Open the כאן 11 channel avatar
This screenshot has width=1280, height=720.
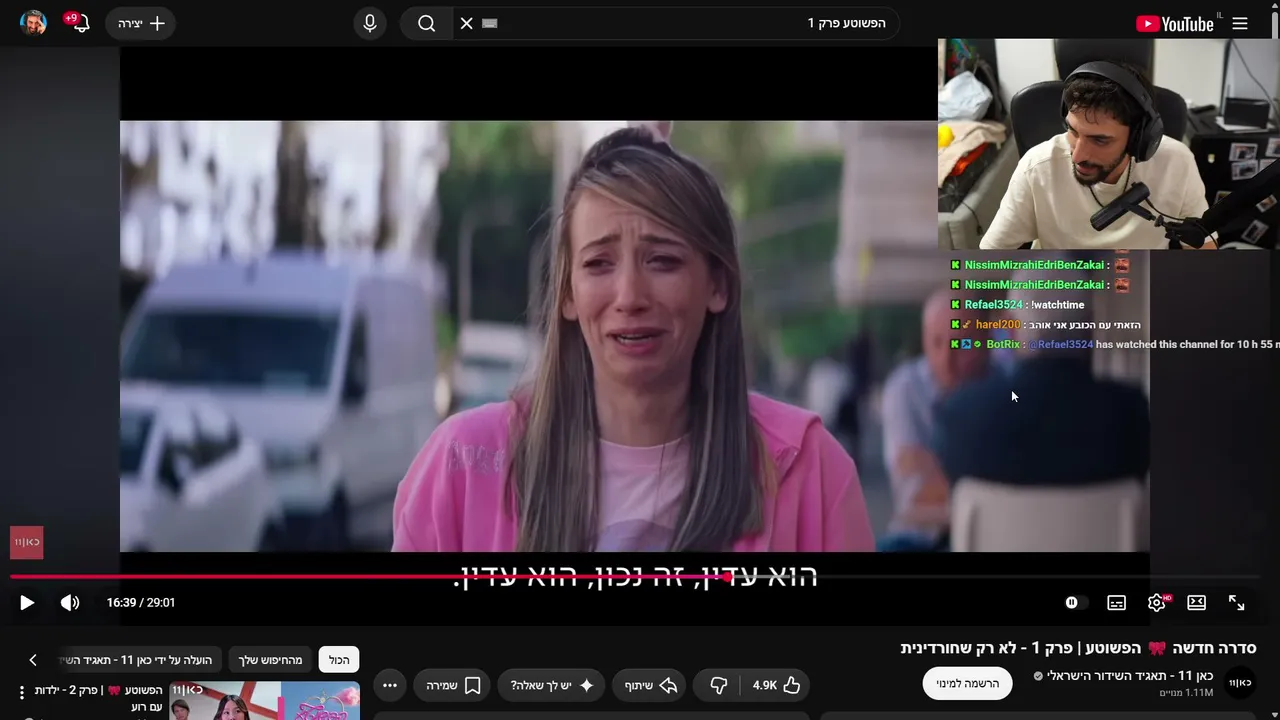(1240, 683)
